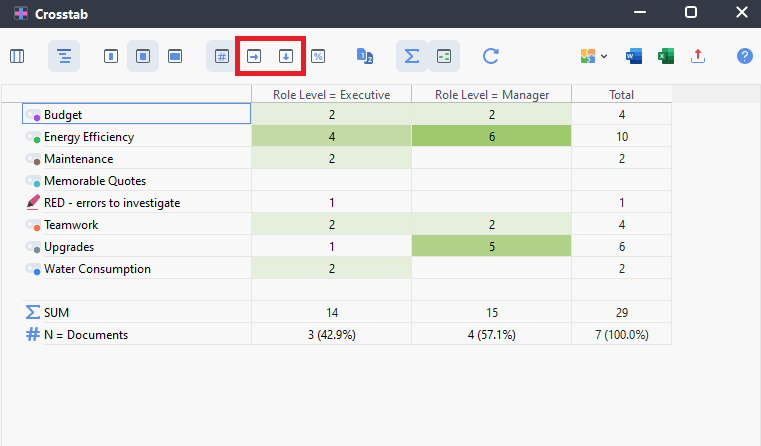761x446 pixels.
Task: Click the Total column header
Action: (x=622, y=95)
